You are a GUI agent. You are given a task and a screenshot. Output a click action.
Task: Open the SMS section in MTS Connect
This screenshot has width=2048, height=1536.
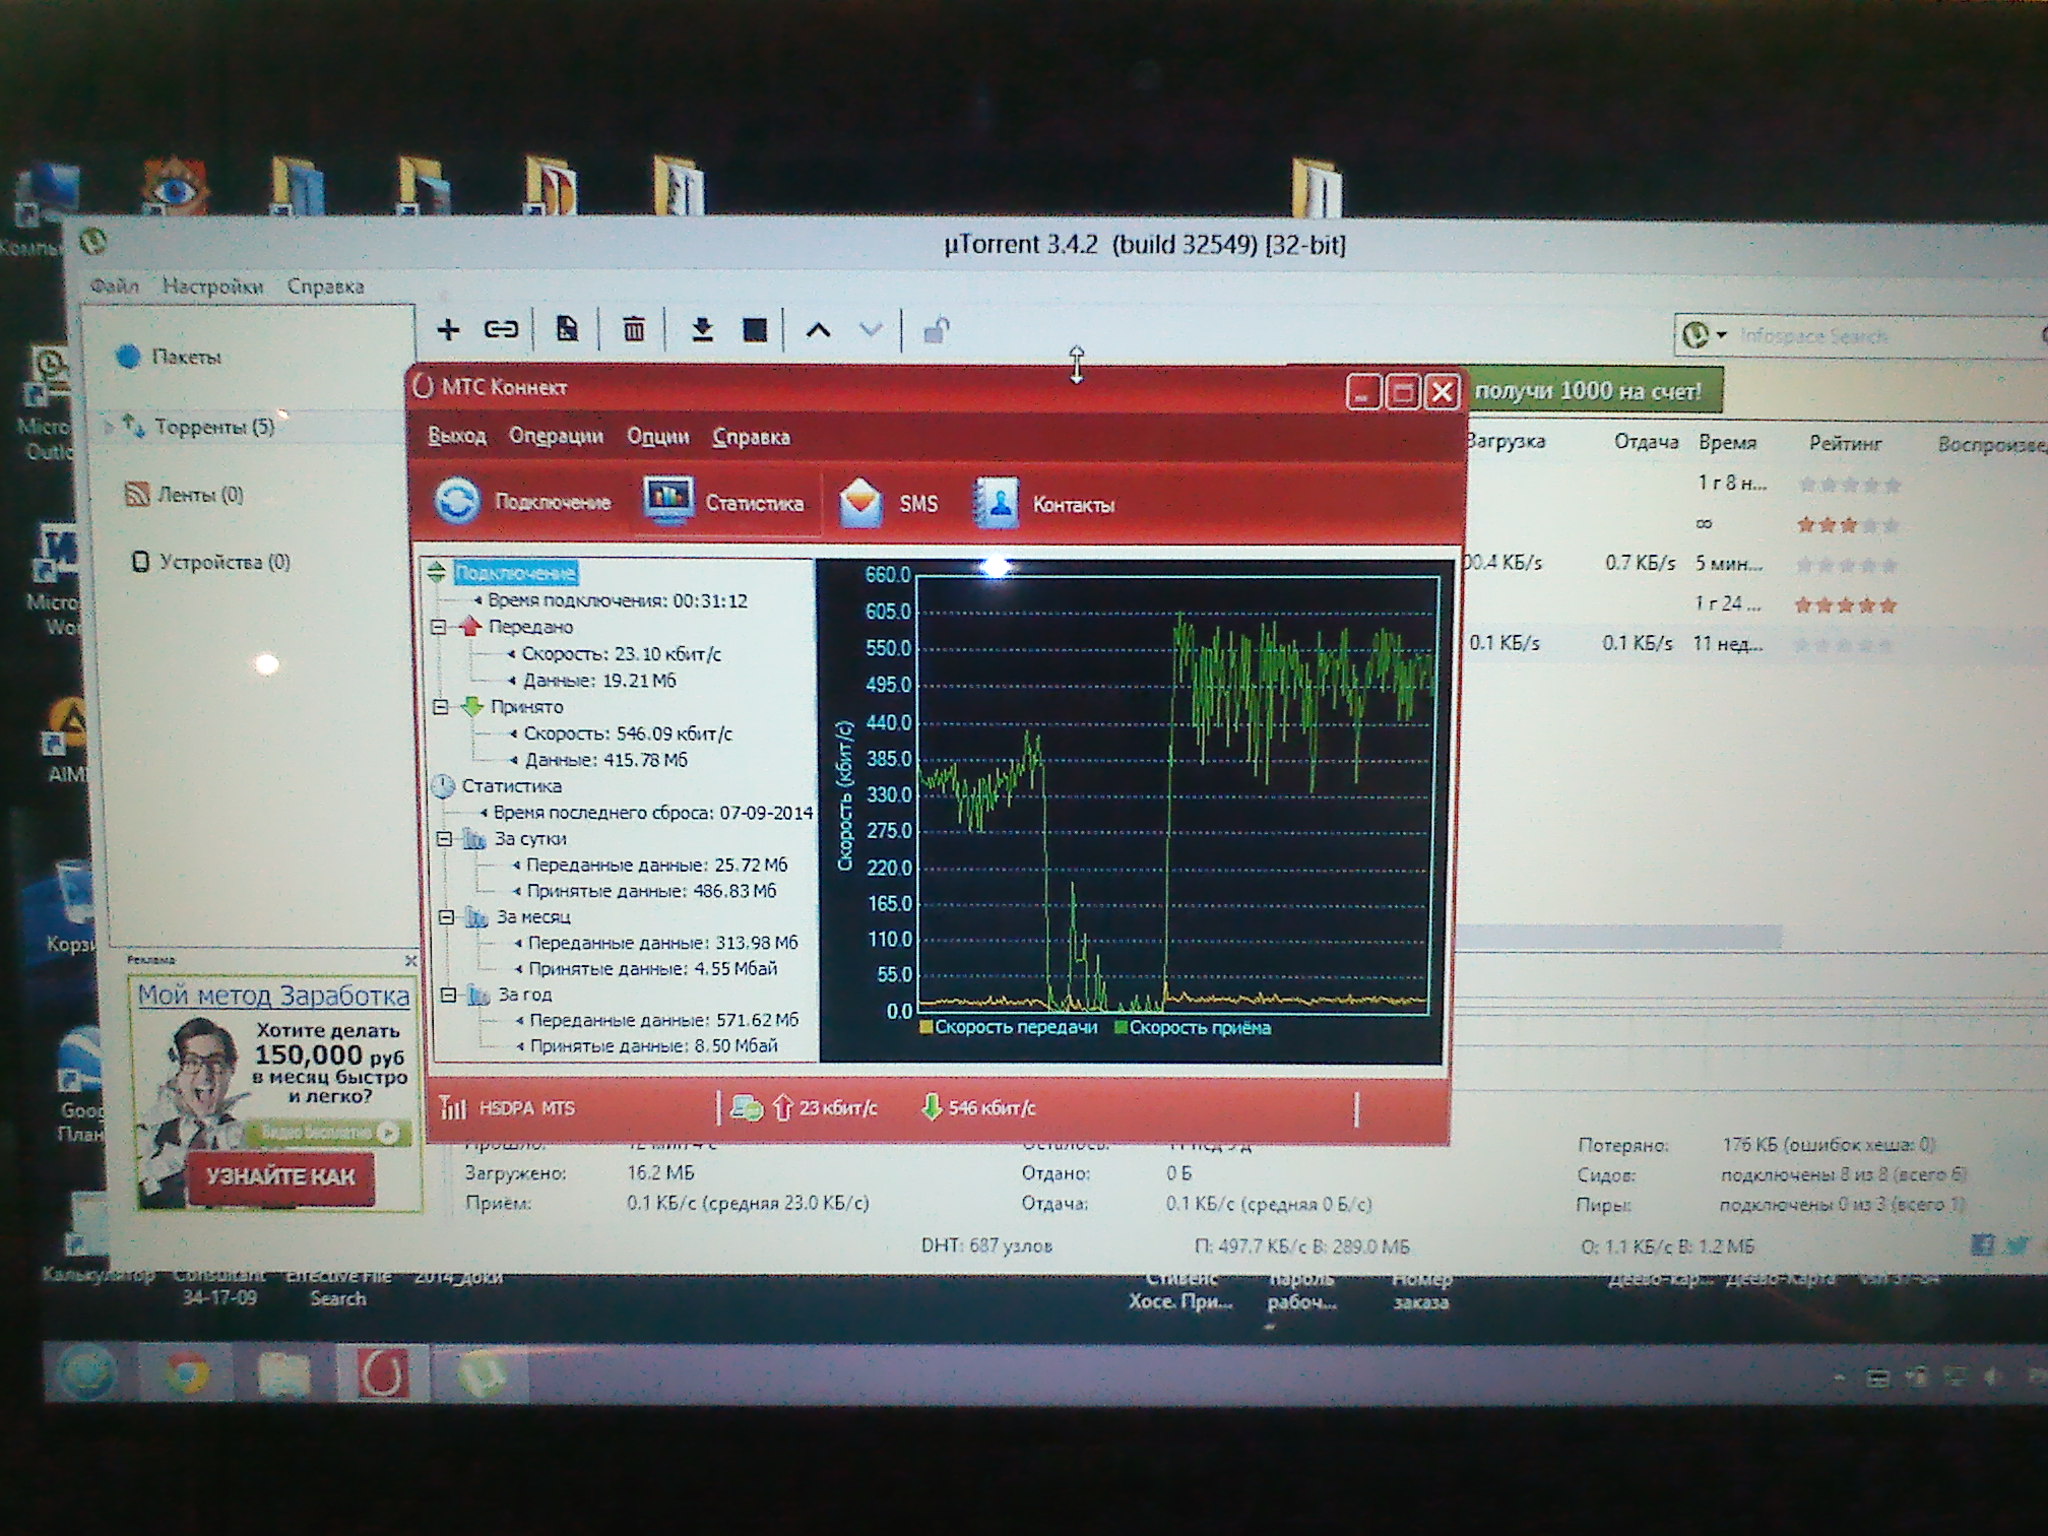[888, 502]
